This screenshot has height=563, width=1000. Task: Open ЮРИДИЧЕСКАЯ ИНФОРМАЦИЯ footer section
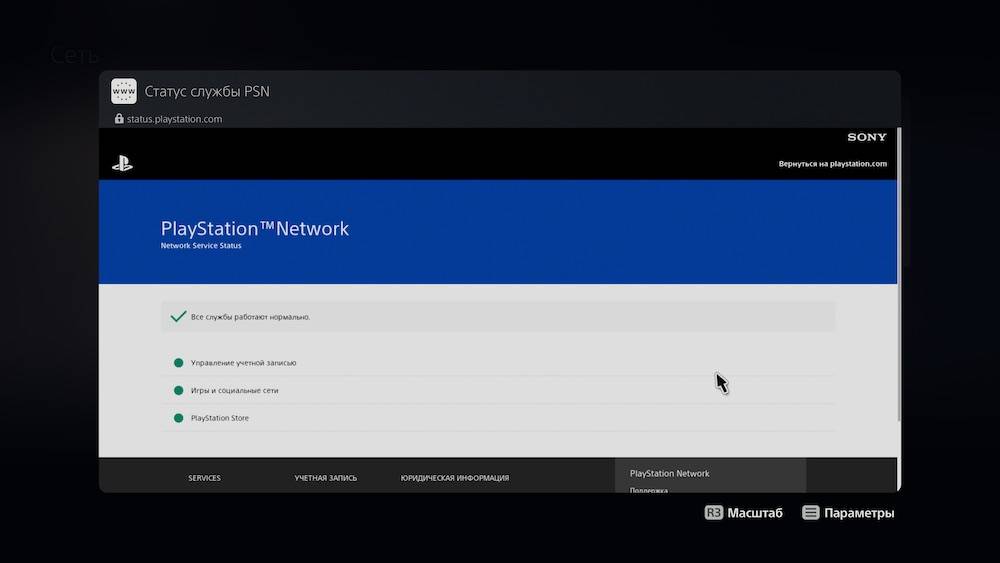point(454,478)
